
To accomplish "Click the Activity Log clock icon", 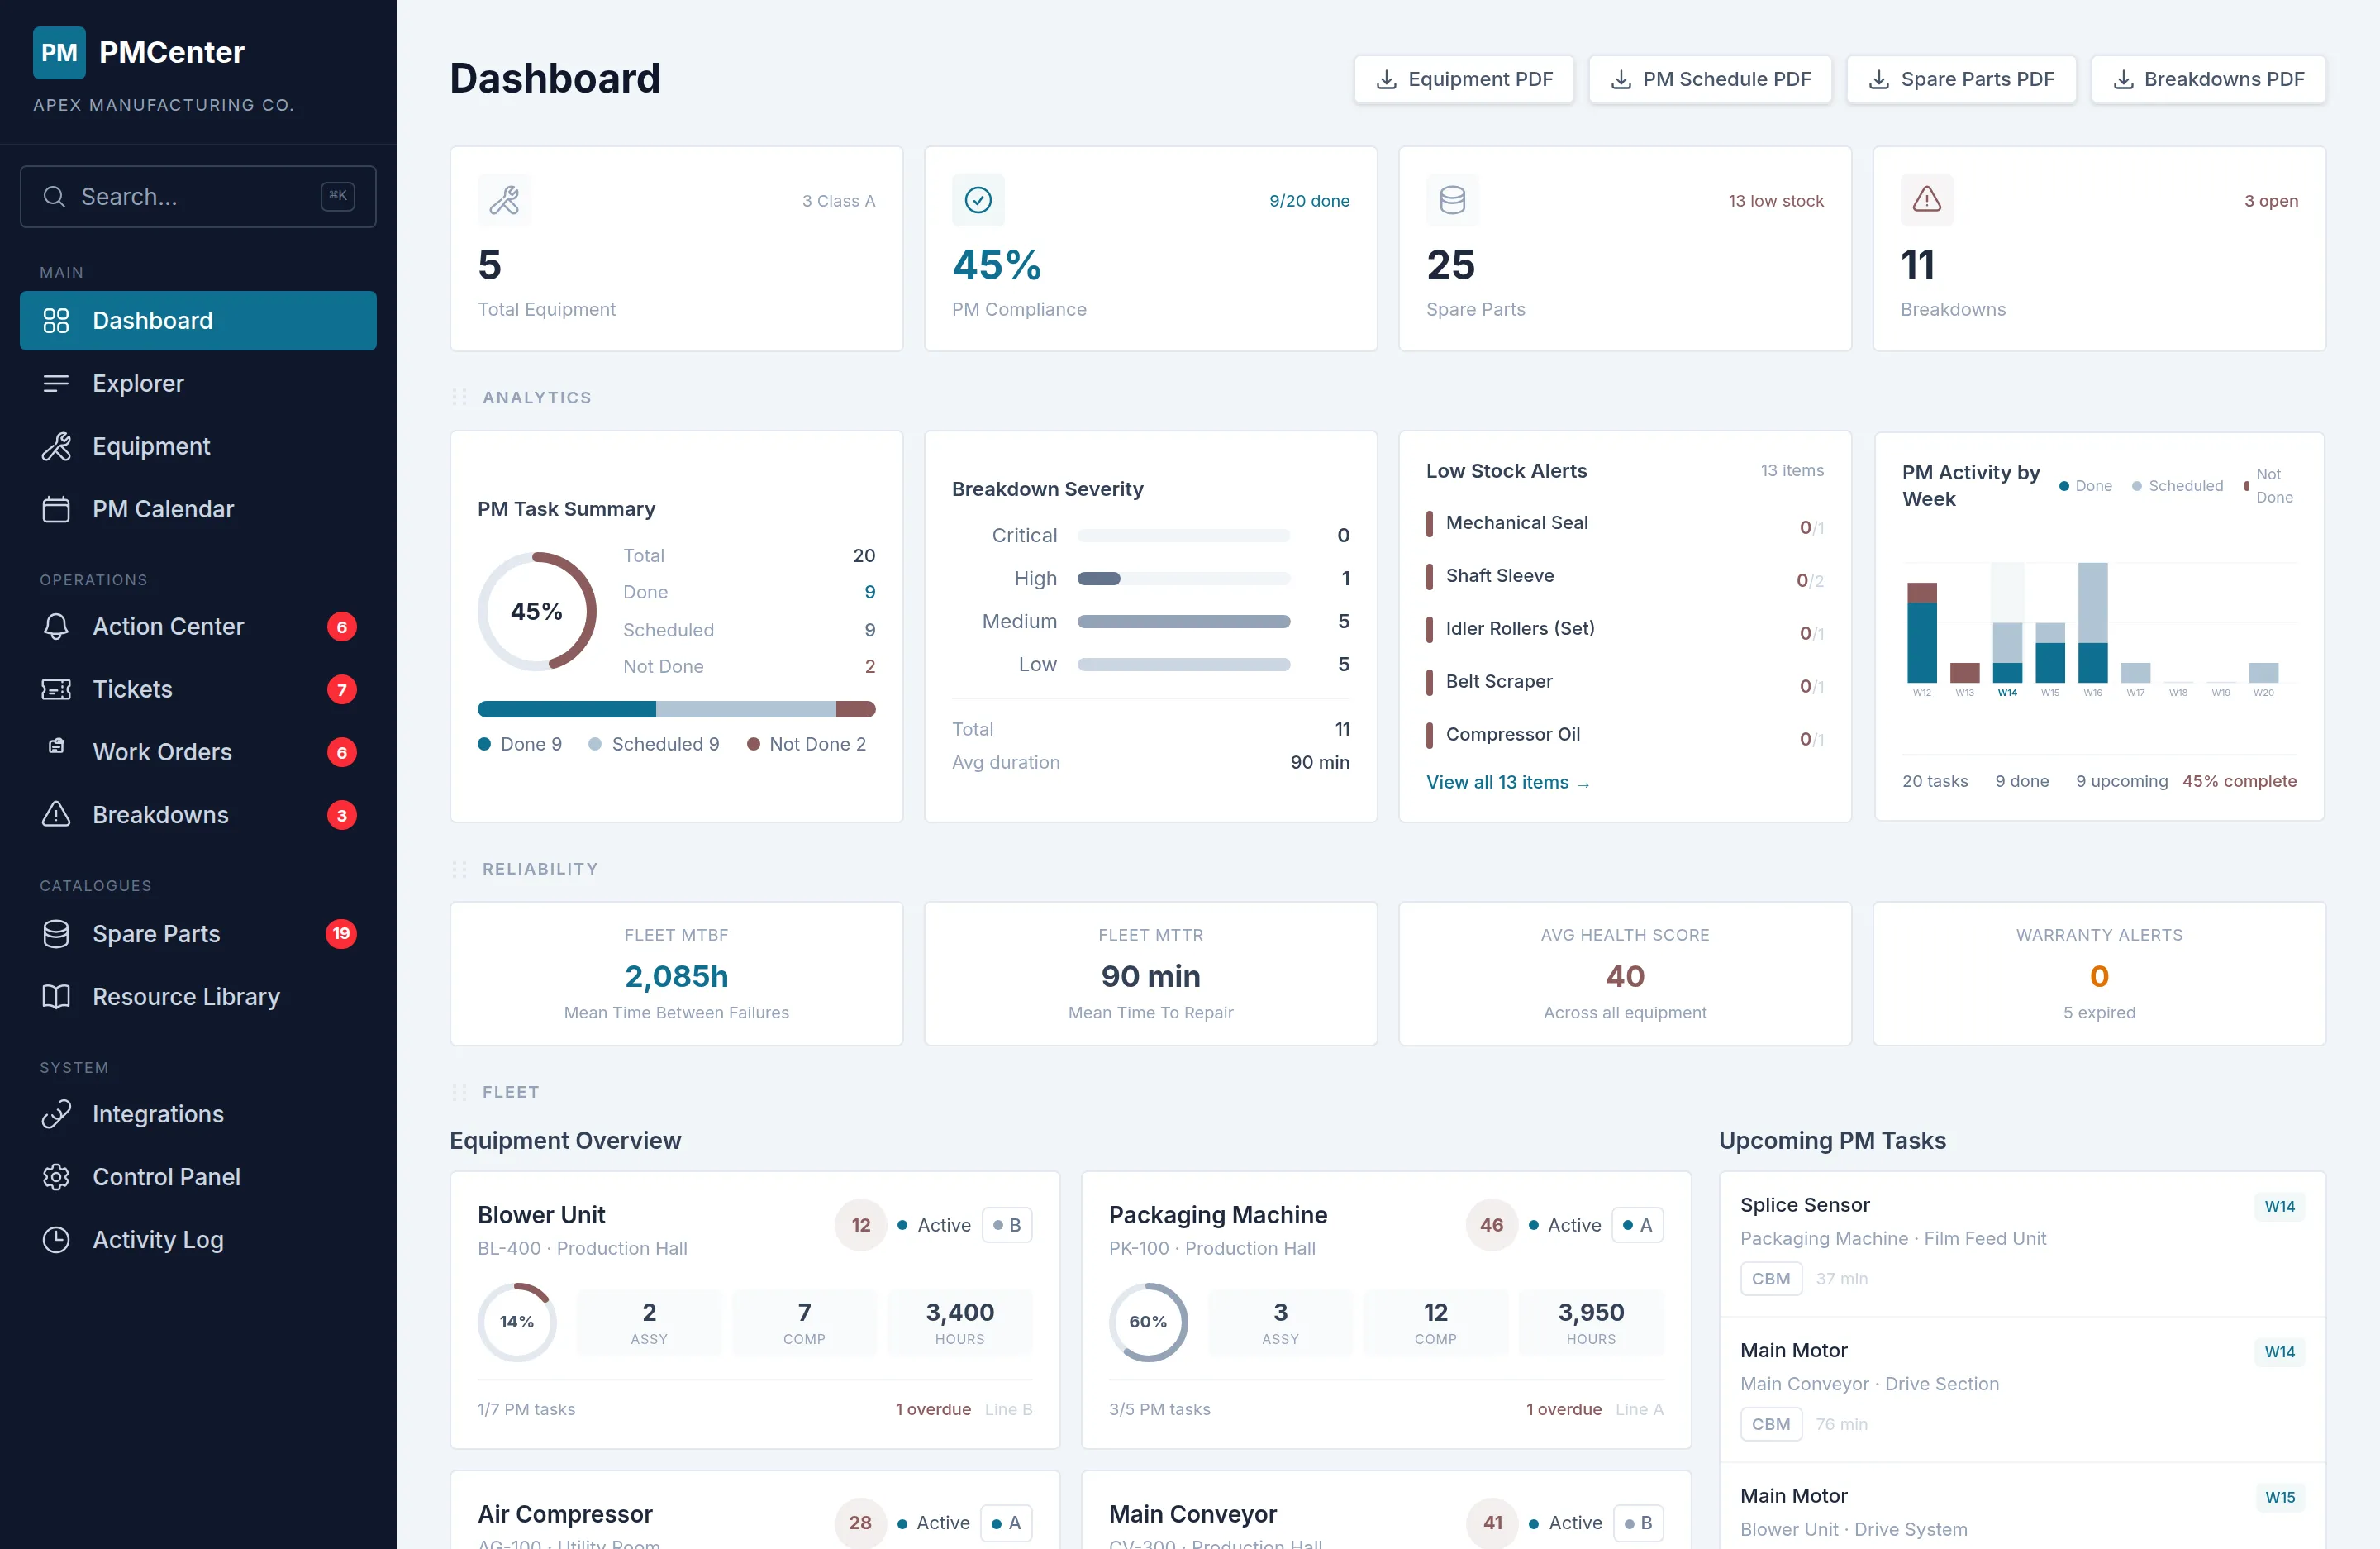I will pyautogui.click(x=56, y=1239).
